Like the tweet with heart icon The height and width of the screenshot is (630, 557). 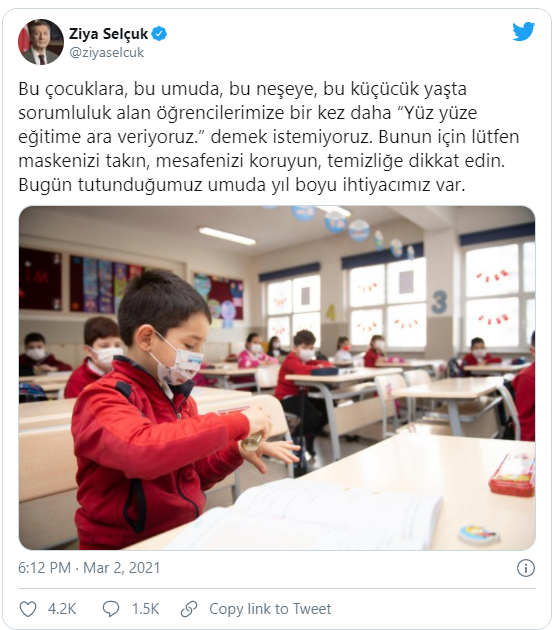pos(28,609)
